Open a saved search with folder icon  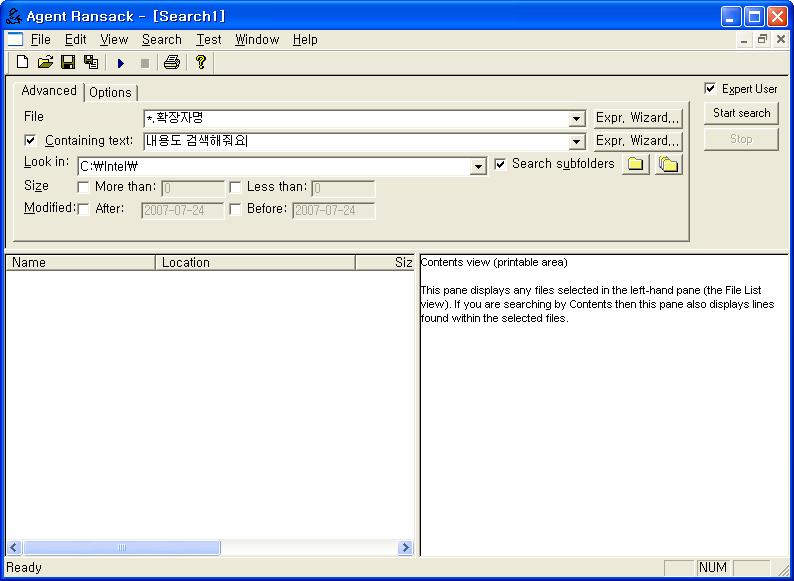(x=45, y=62)
